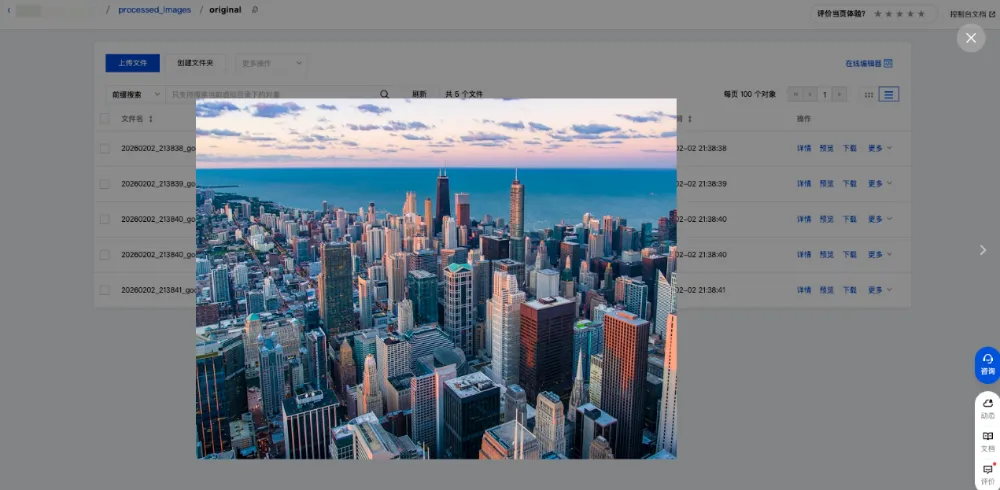1000x490 pixels.
Task: Open 文档 documentation book icon
Action: (x=987, y=441)
